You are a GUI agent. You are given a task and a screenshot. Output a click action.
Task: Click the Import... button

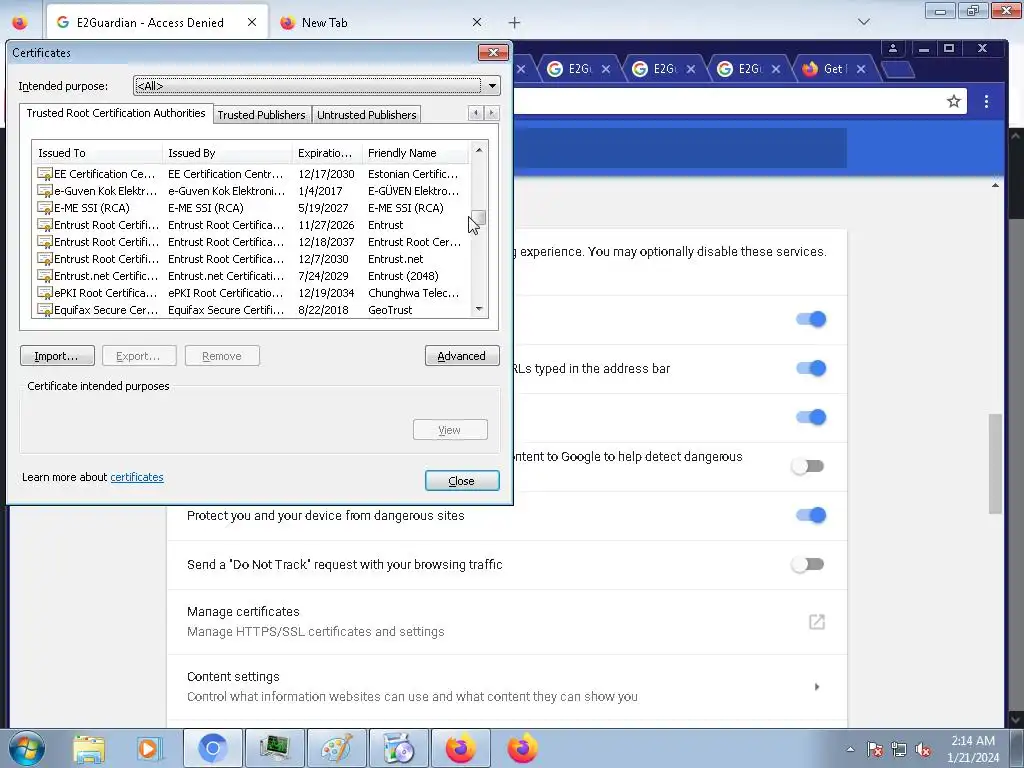(57, 356)
